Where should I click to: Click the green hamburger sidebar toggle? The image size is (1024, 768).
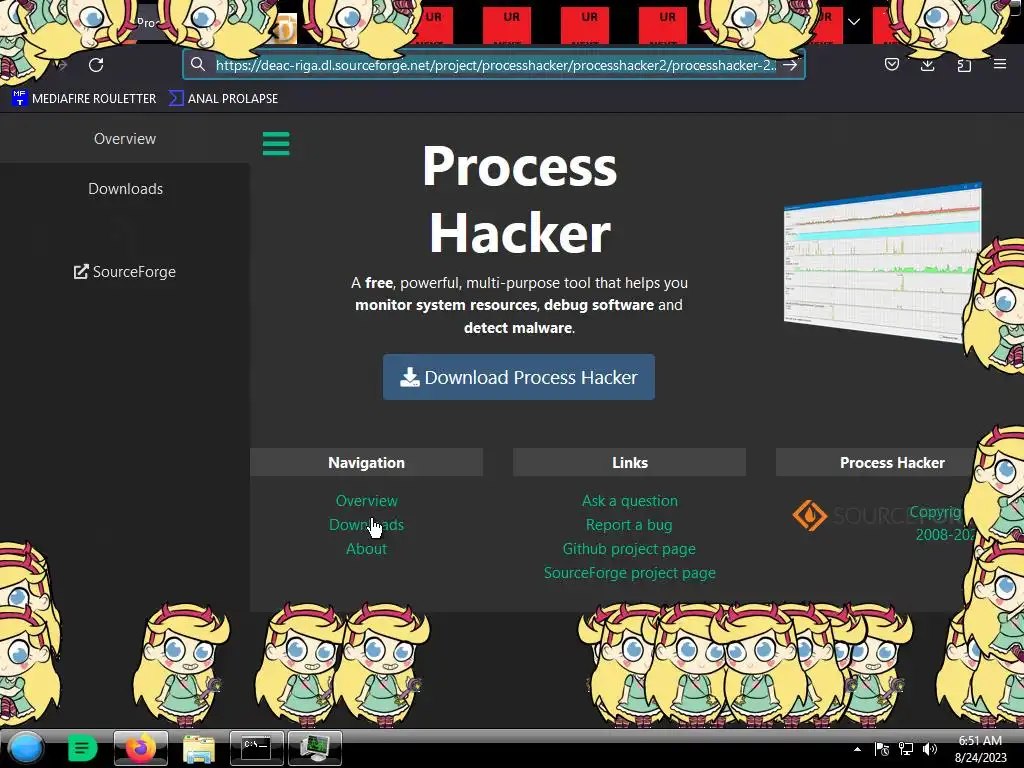point(276,144)
